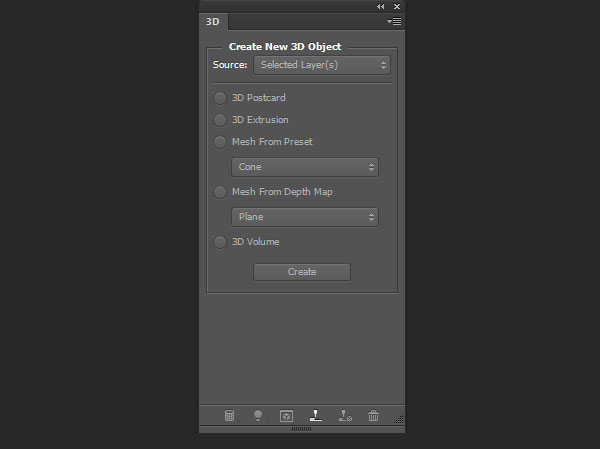Enable the Mesh From Depth Map option
600x449 pixels.
(x=220, y=192)
